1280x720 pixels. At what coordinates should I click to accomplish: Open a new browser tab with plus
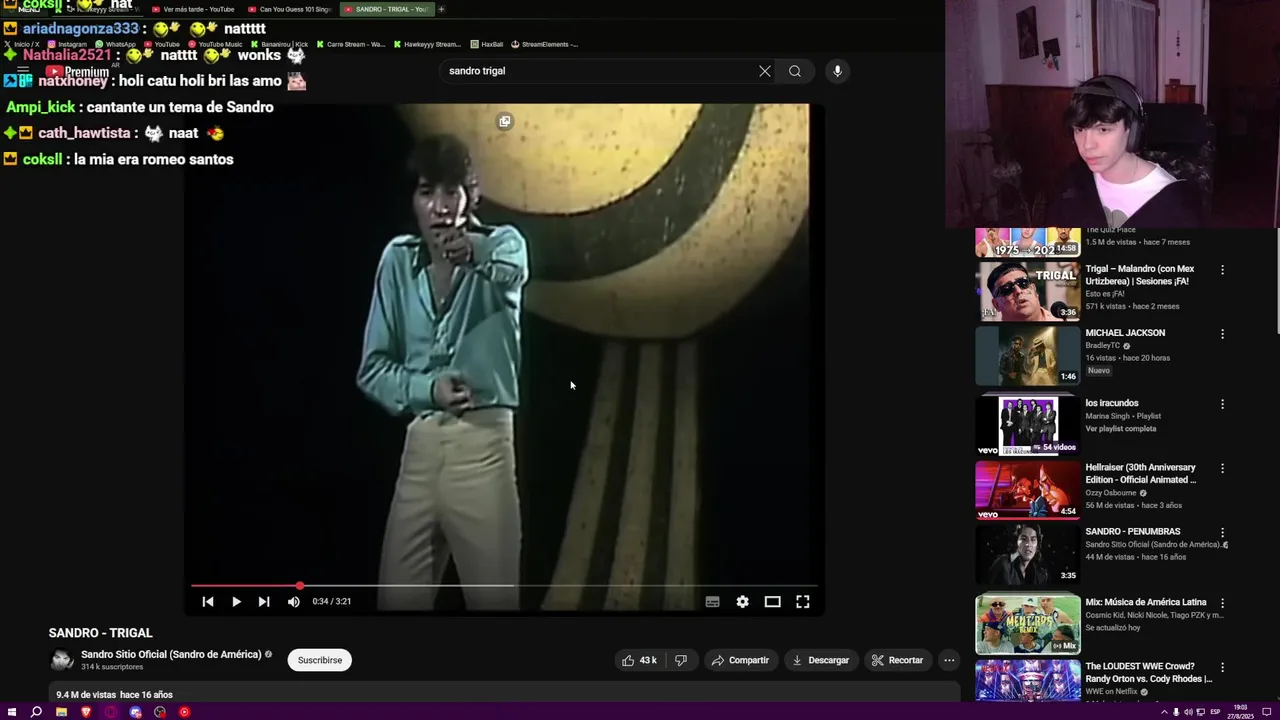441,9
